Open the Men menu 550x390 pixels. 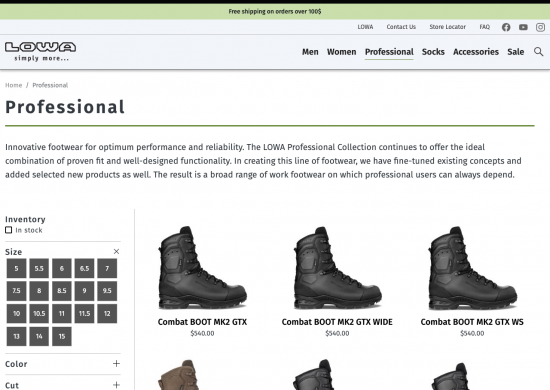point(310,52)
